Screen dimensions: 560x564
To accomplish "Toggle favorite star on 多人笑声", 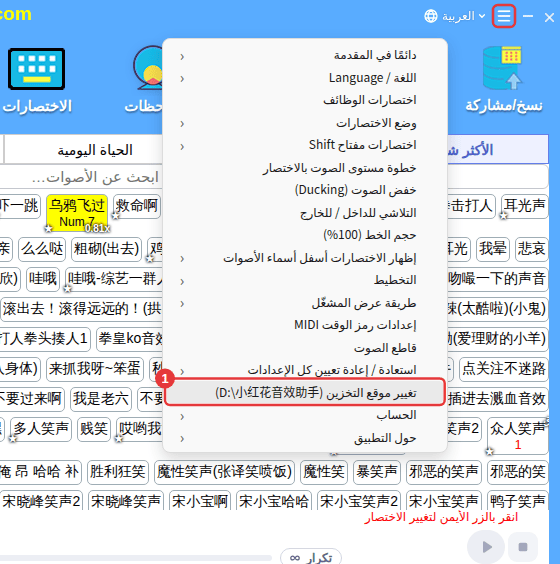I will click(13, 438).
